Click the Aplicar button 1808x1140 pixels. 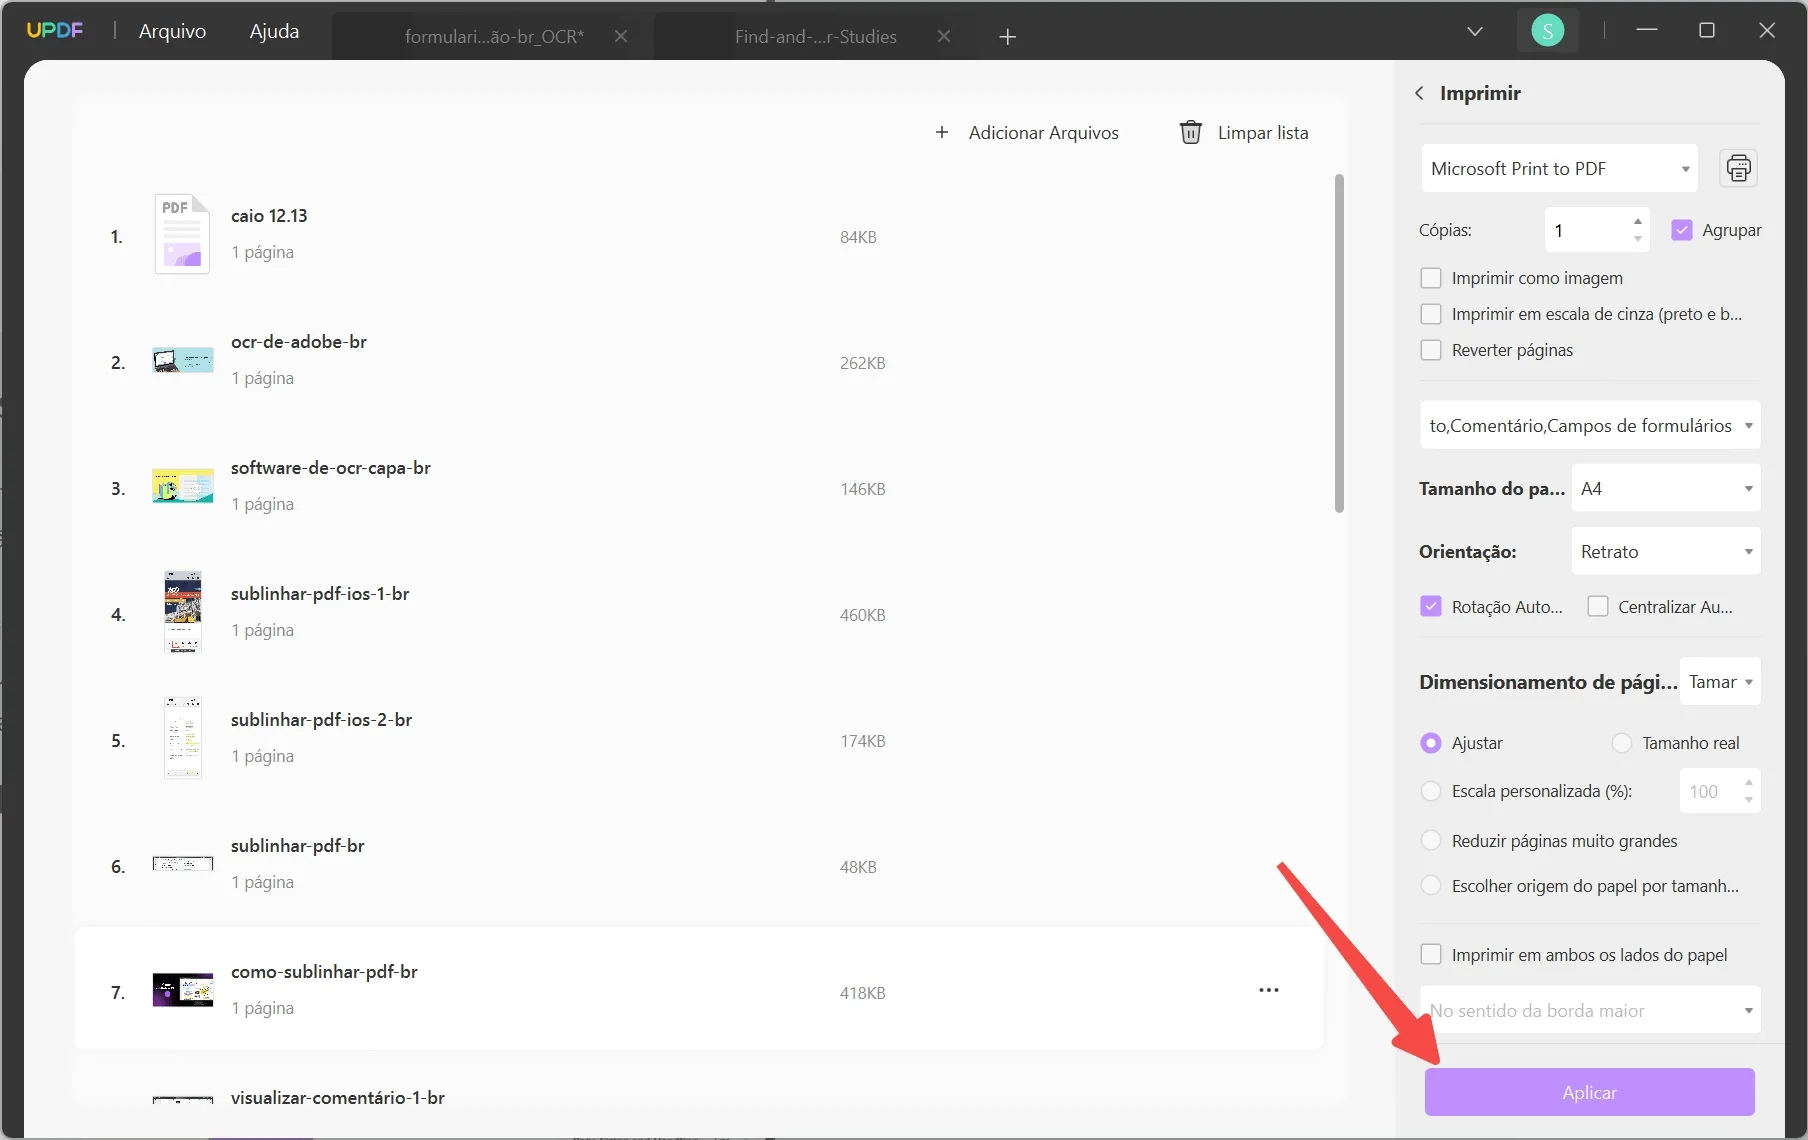[x=1589, y=1092]
